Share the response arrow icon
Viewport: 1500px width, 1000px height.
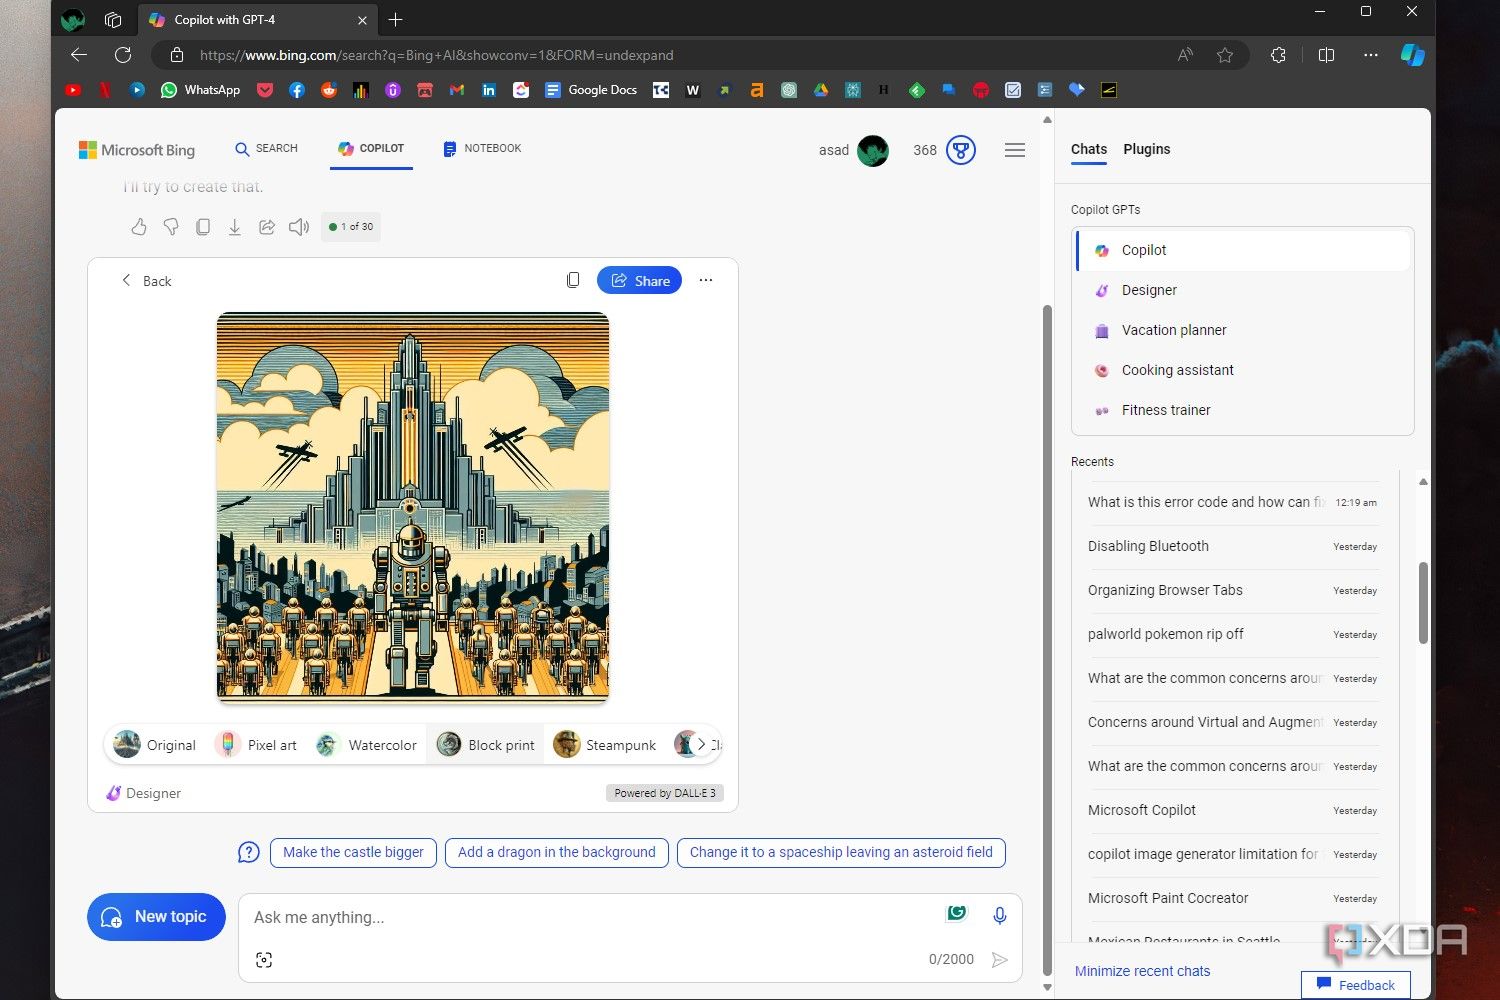pyautogui.click(x=267, y=227)
